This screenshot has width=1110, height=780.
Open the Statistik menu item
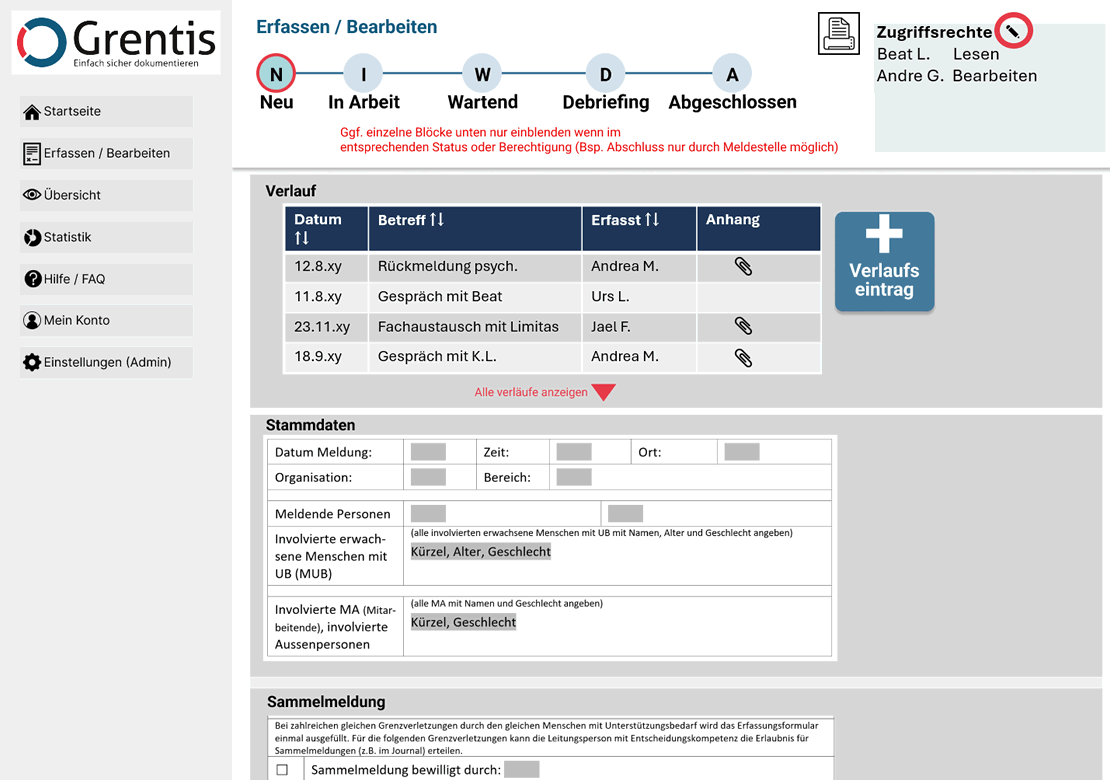coord(106,237)
